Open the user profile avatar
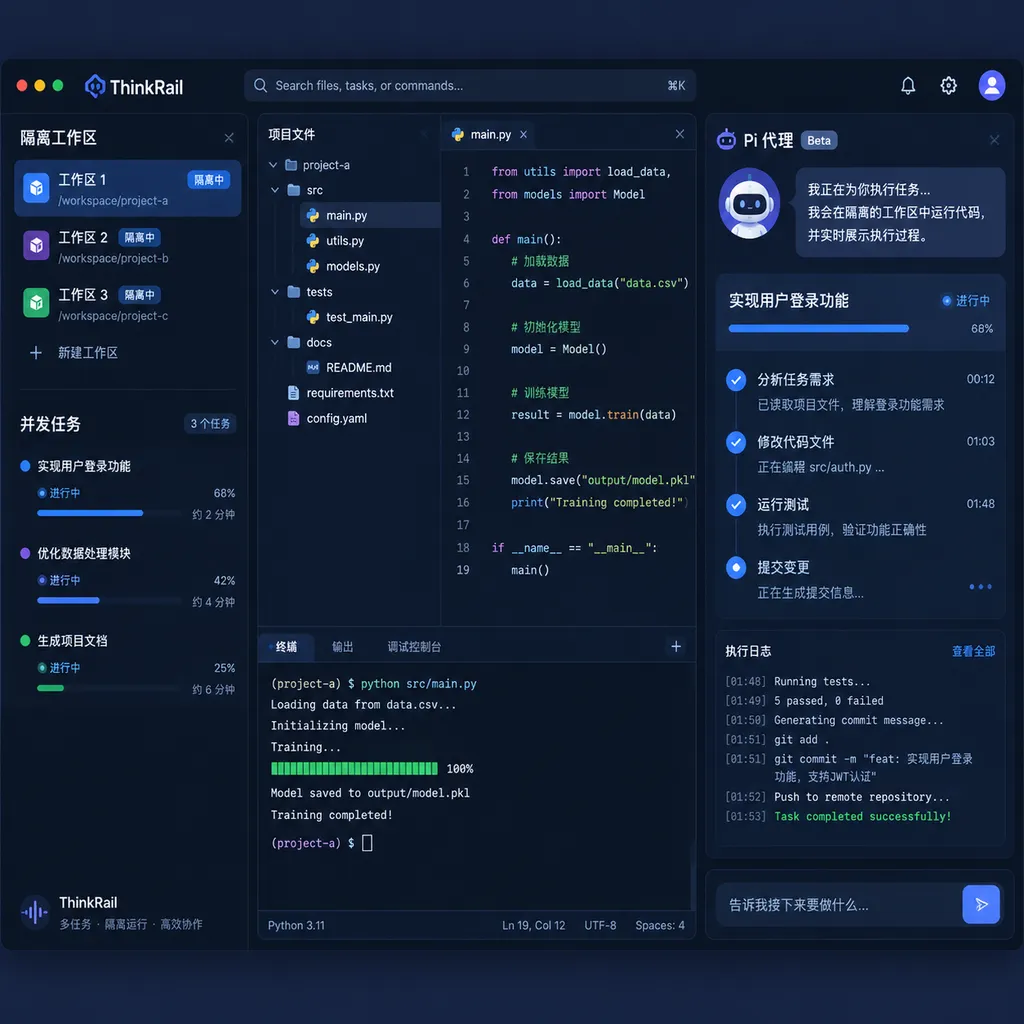 click(991, 86)
